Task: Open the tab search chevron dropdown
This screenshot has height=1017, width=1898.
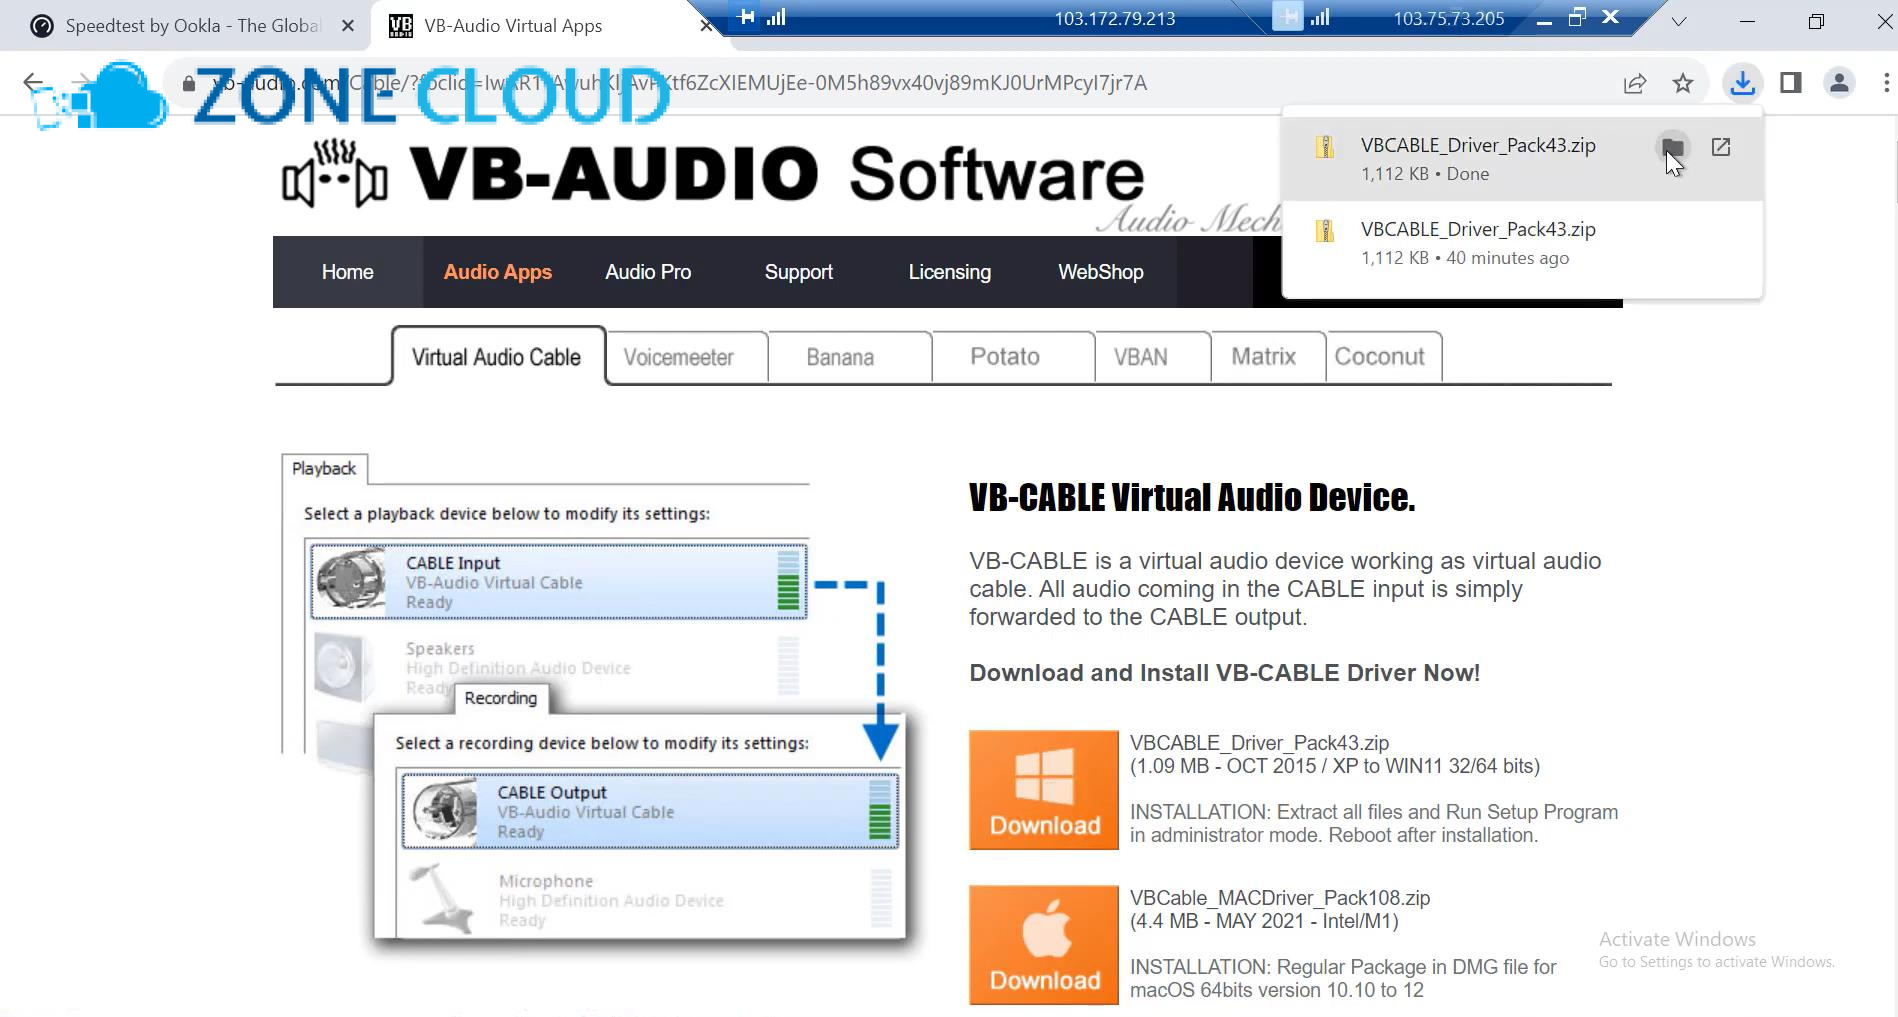Action: click(1677, 20)
